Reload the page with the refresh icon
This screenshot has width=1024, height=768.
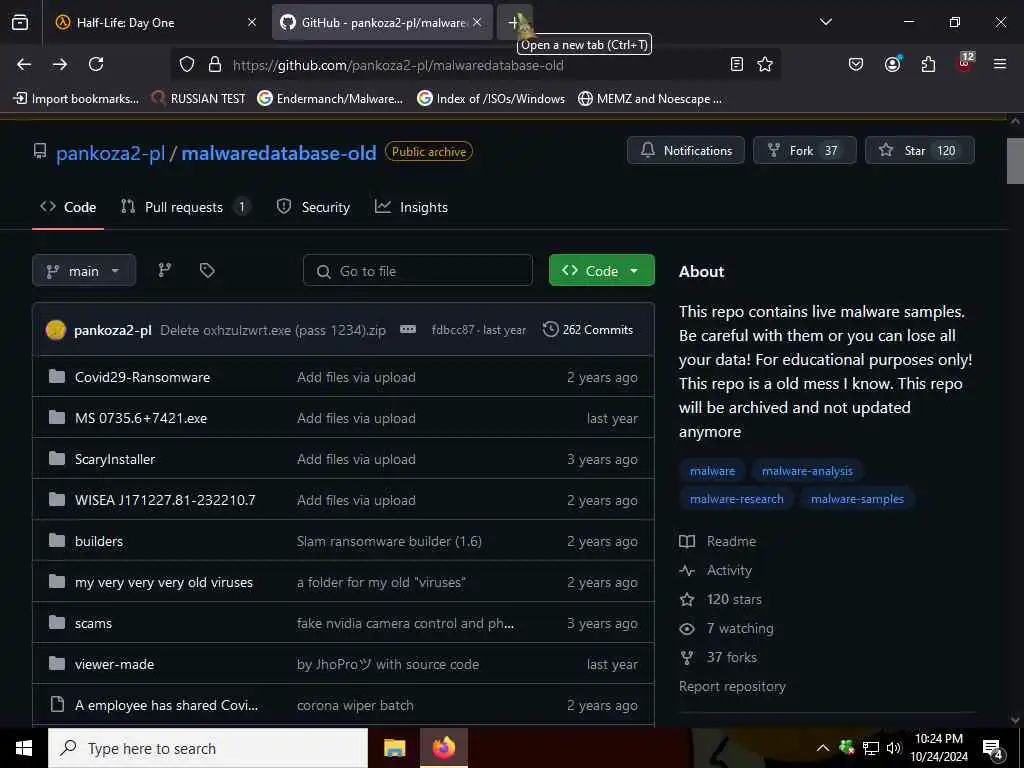point(96,64)
